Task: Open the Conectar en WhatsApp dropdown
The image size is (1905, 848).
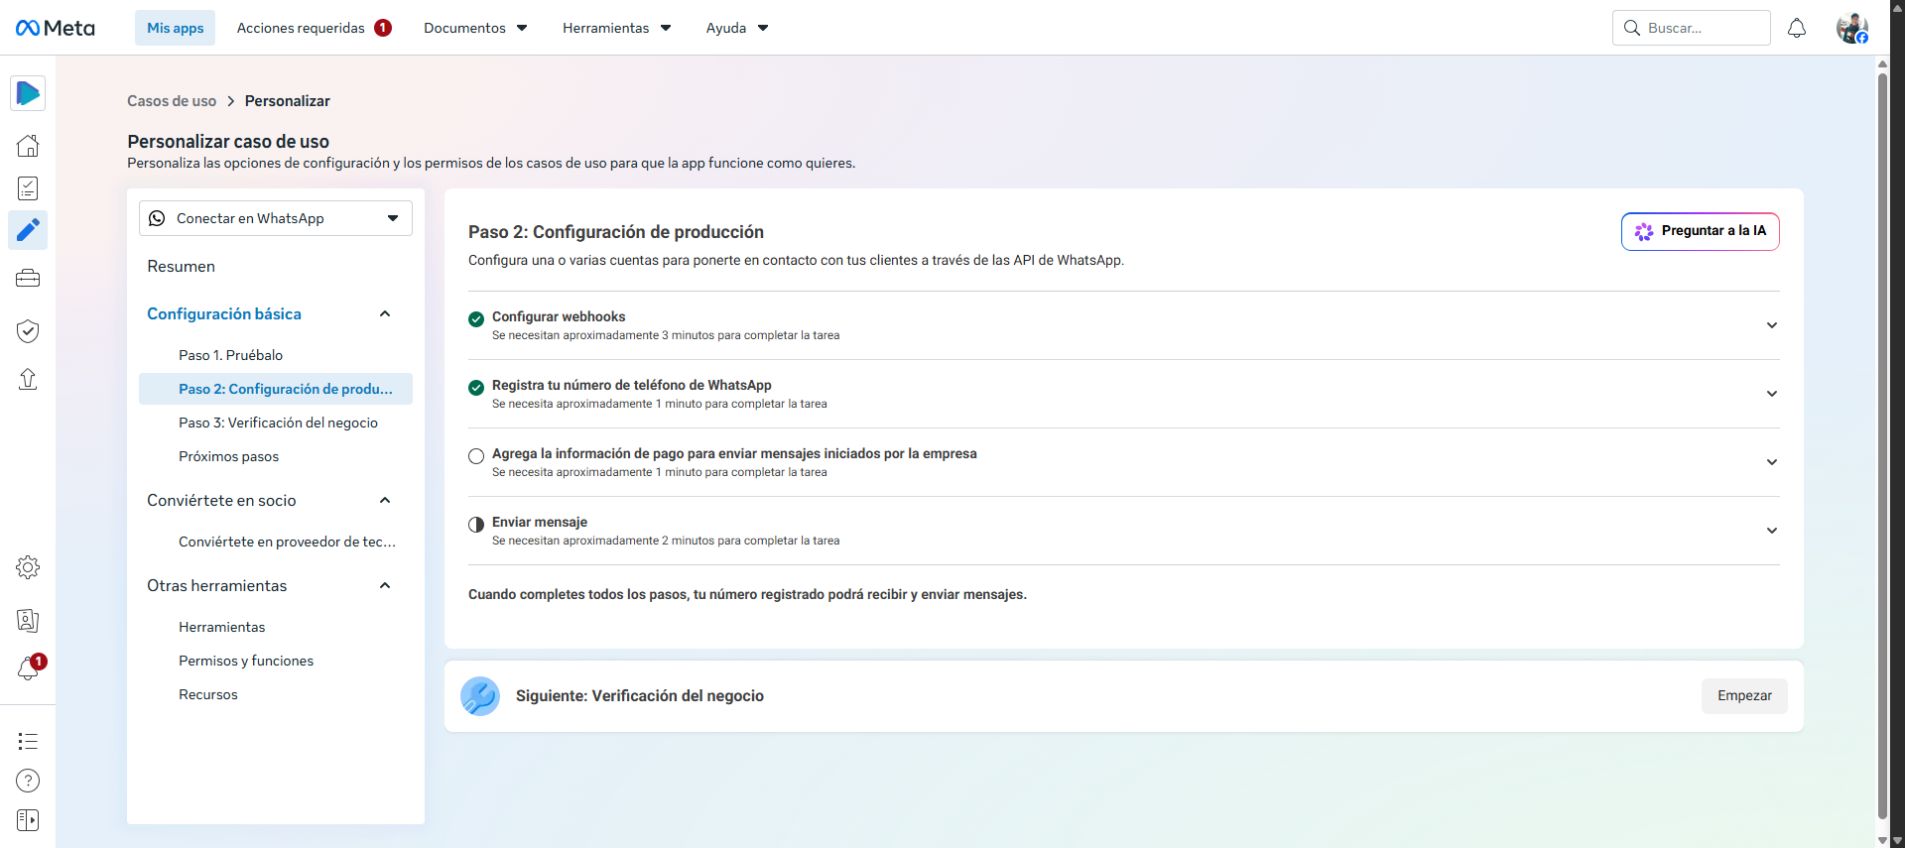Action: tap(276, 218)
